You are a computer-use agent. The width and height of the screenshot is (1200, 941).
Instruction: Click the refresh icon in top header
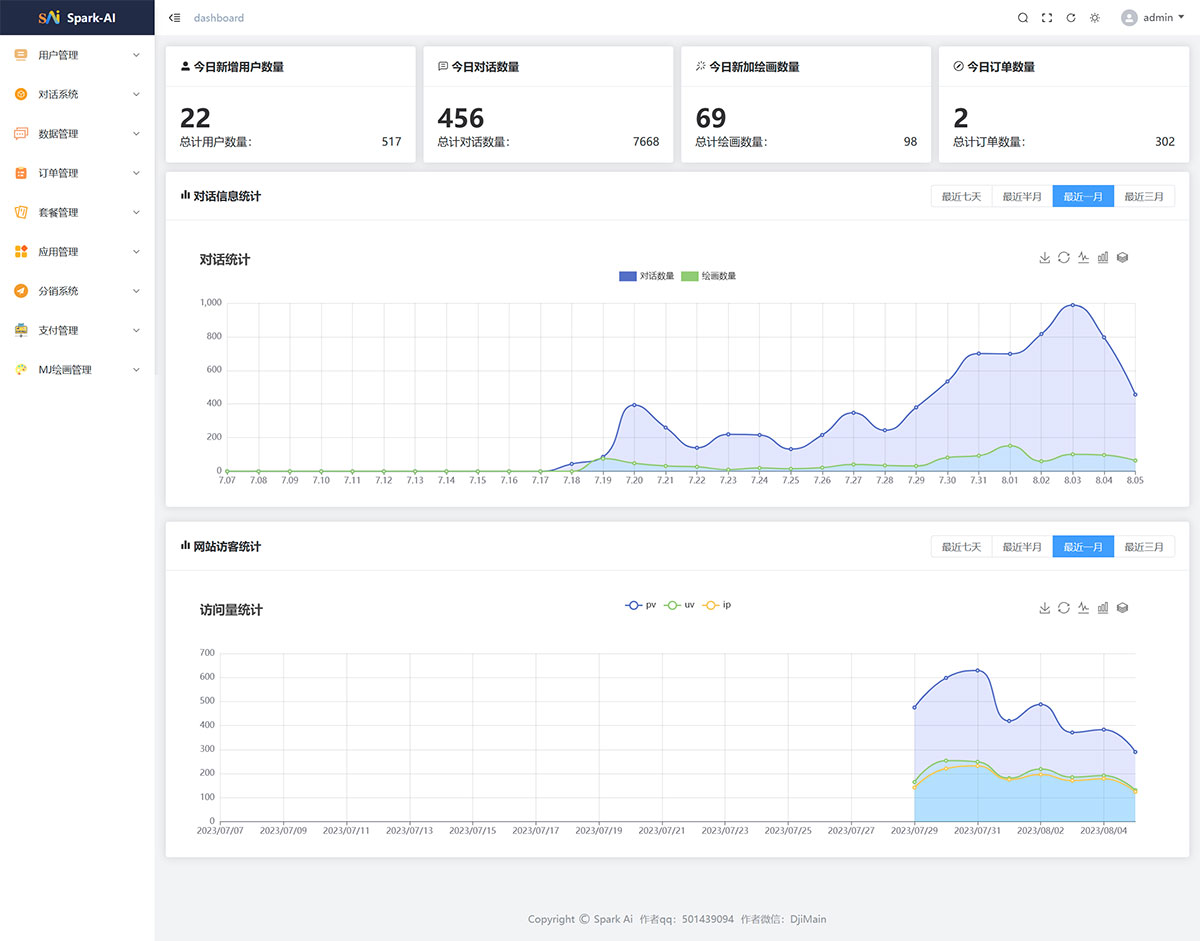1071,18
